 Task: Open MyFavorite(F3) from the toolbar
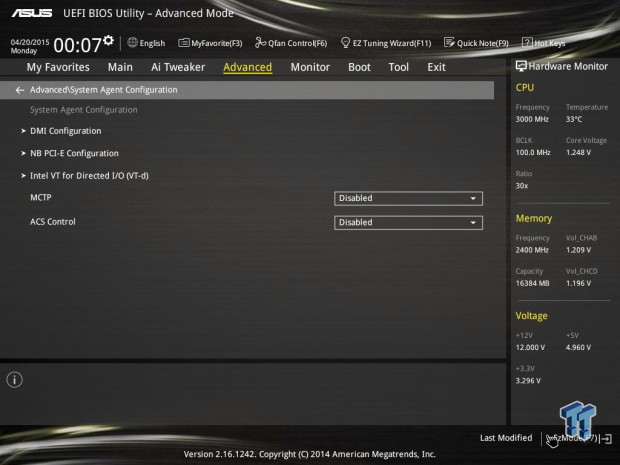(x=210, y=43)
